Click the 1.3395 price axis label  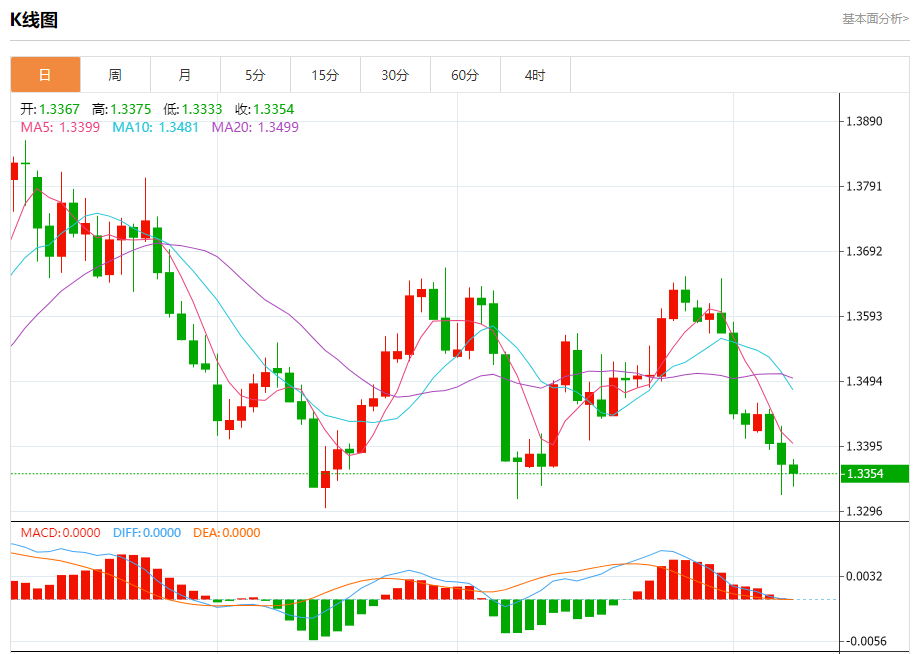click(864, 446)
